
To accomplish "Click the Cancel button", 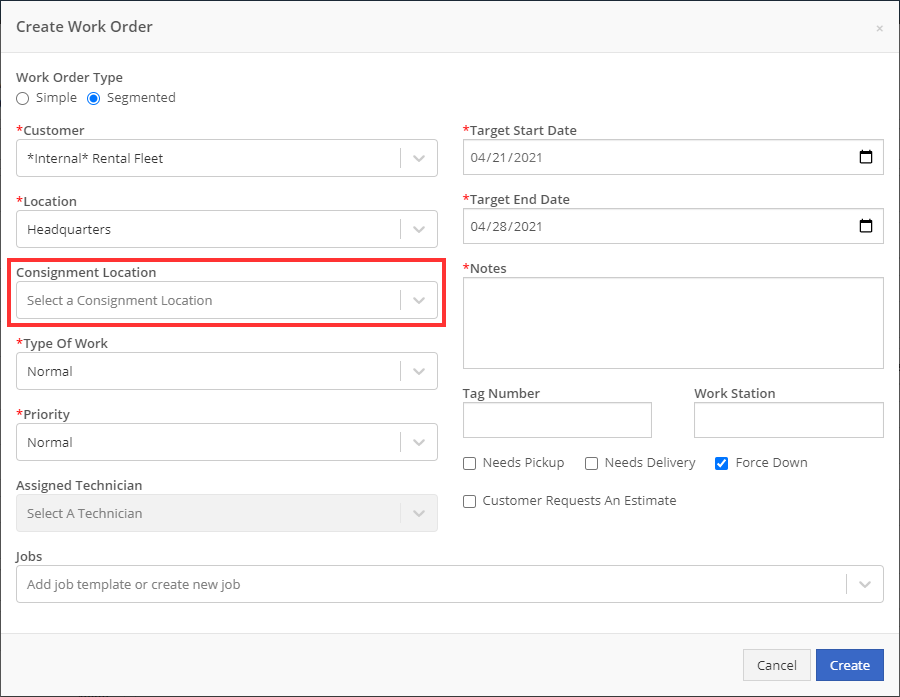I will 777,665.
